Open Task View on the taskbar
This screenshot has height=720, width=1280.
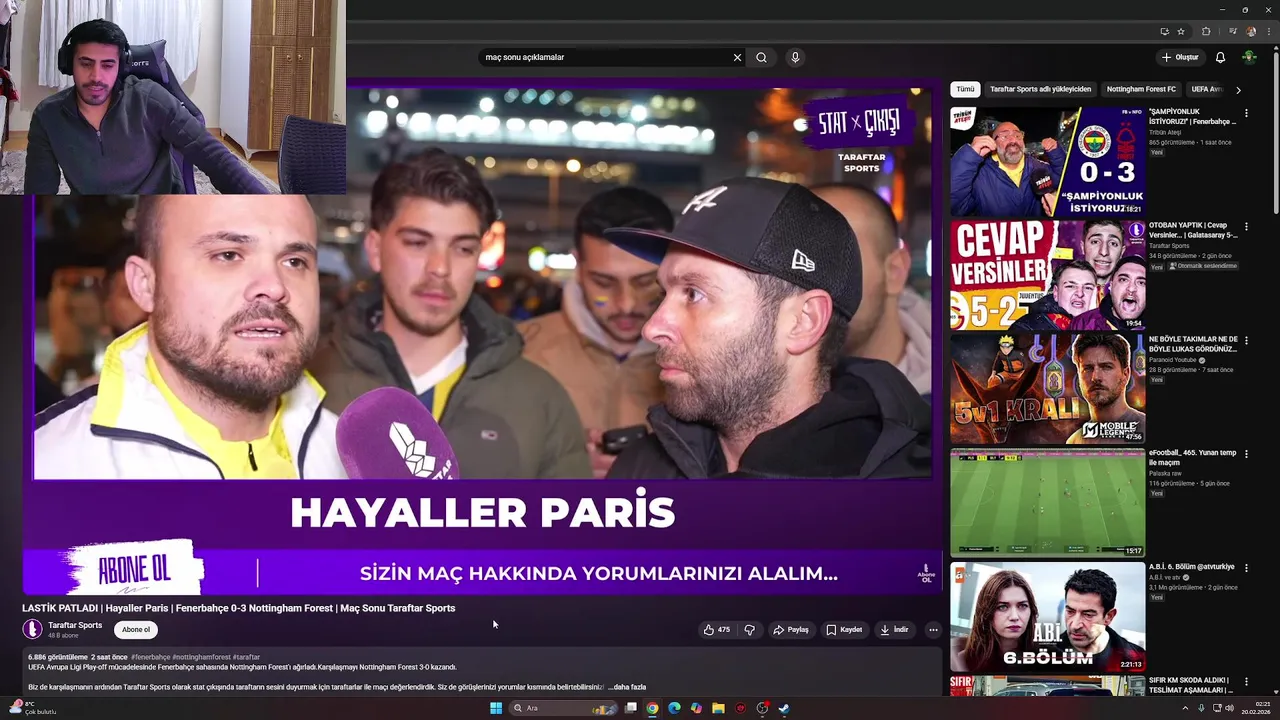point(631,708)
